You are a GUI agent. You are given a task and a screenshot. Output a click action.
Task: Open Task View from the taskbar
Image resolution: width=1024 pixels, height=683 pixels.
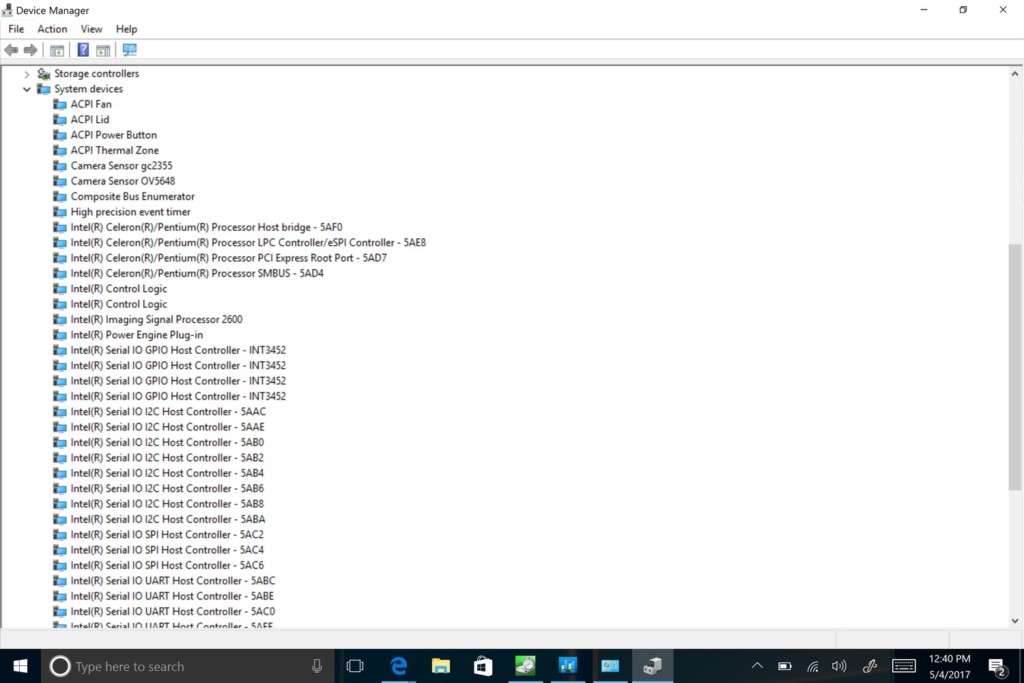(x=355, y=666)
